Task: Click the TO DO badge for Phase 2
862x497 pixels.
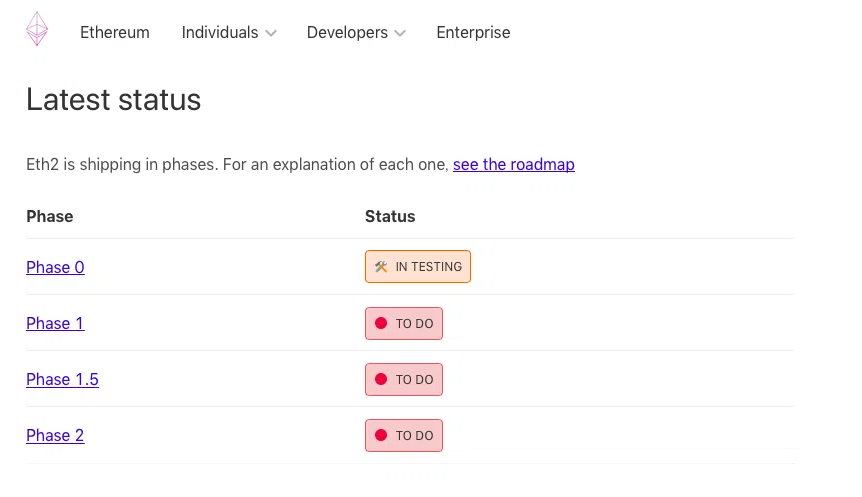Action: [404, 435]
